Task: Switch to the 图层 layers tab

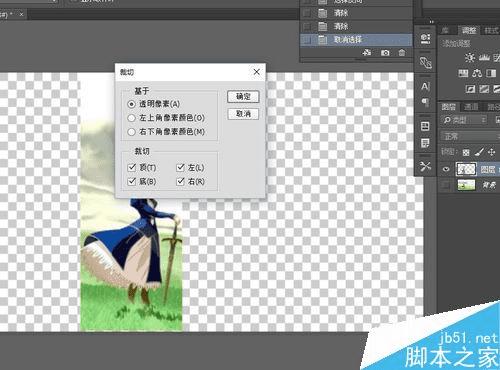Action: point(449,106)
